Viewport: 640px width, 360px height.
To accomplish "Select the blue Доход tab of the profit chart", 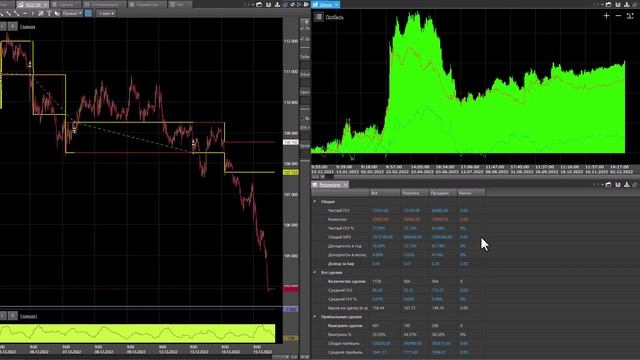I will point(325,4).
